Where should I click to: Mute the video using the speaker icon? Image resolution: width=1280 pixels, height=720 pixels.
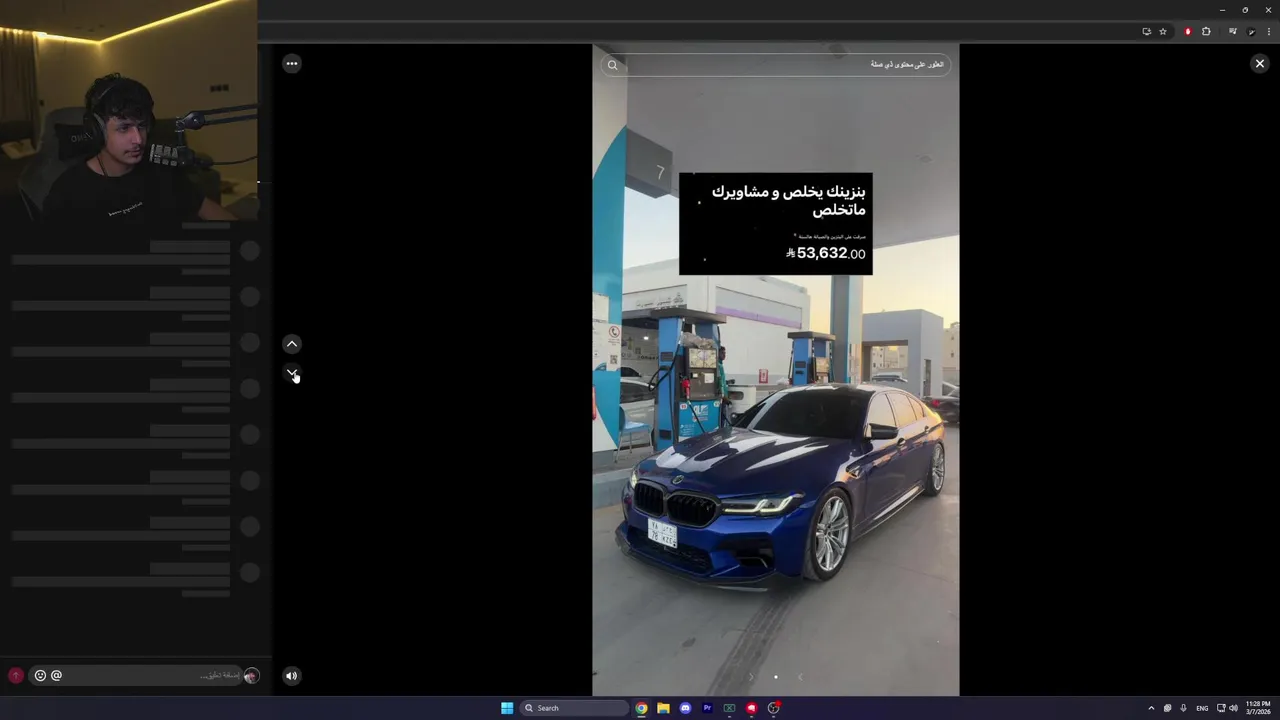[291, 676]
